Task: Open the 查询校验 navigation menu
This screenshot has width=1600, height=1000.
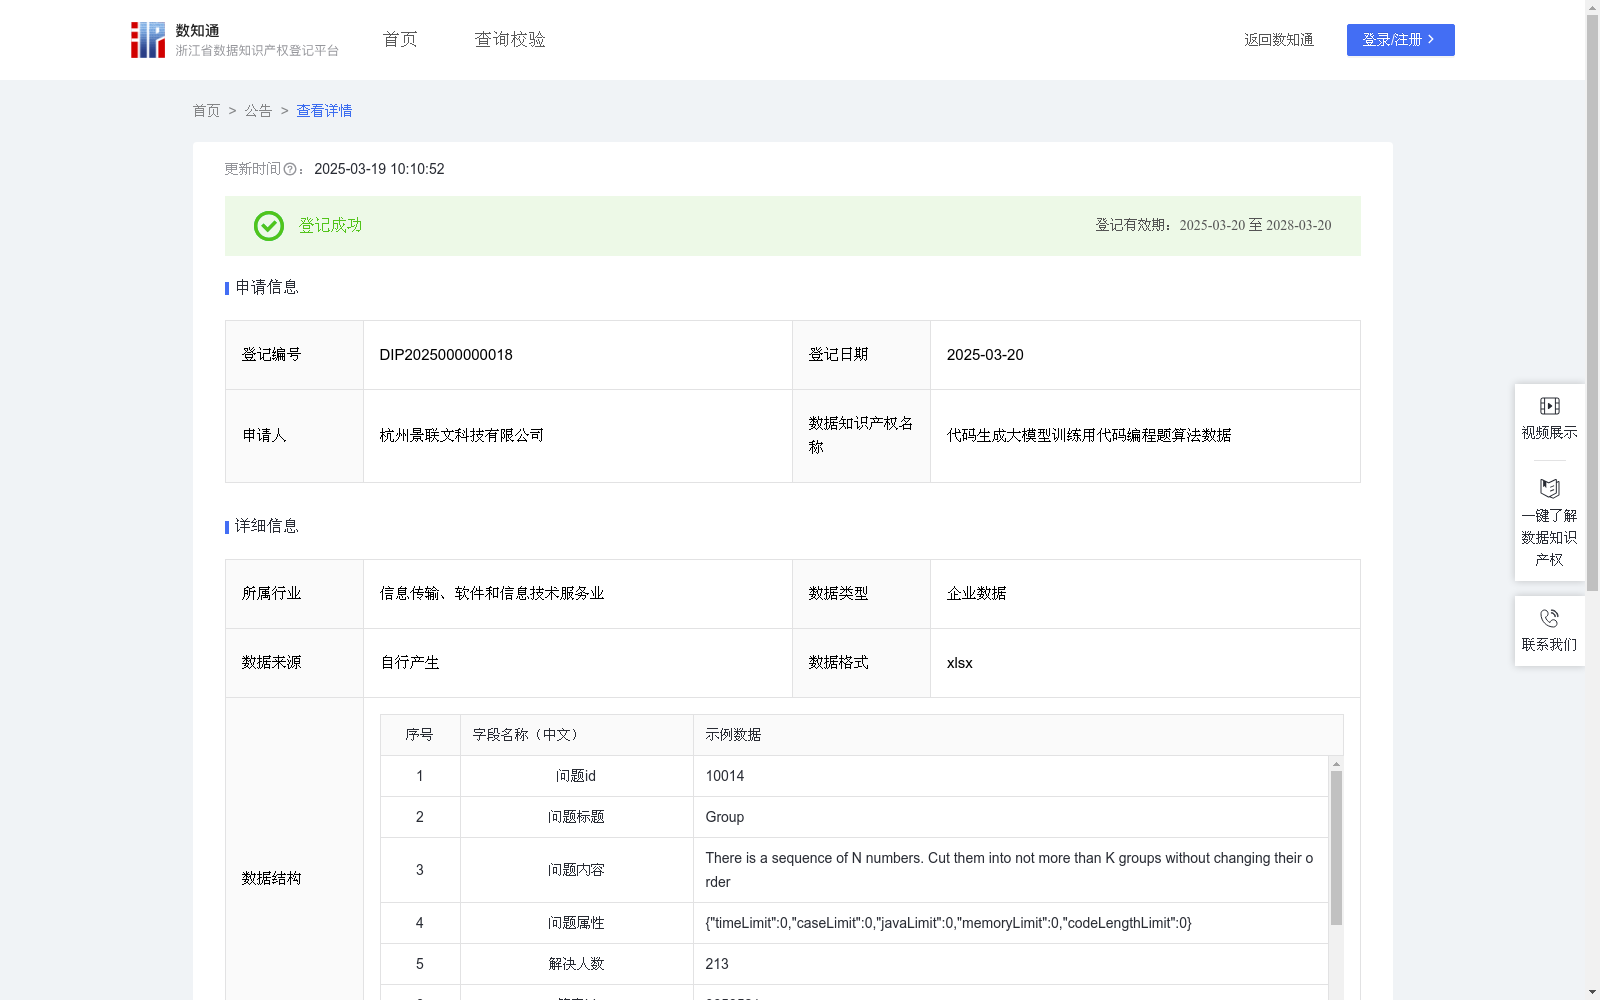Action: (x=510, y=40)
